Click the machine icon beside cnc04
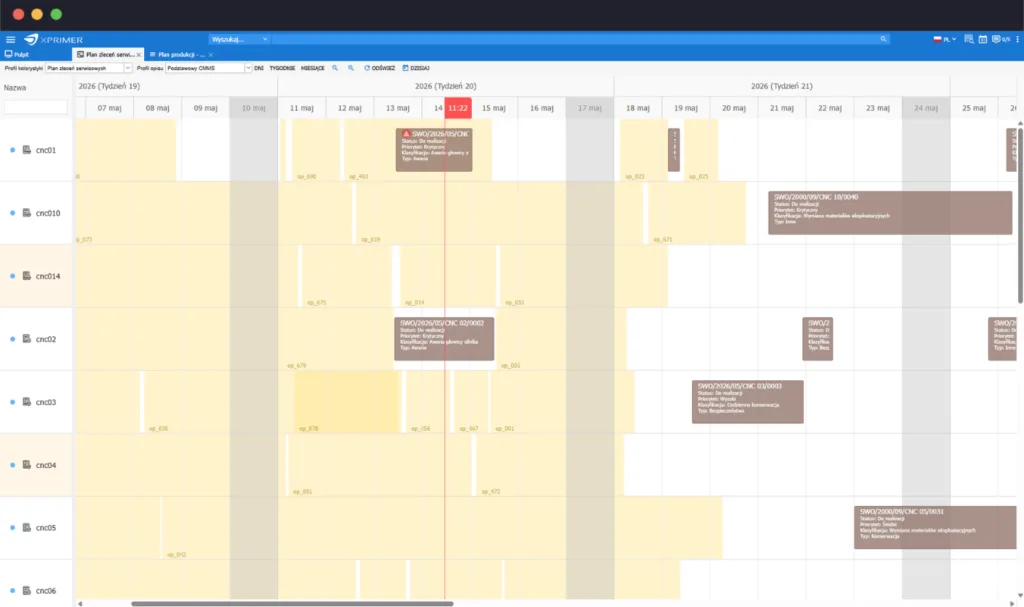The width and height of the screenshot is (1024, 607). (27, 465)
